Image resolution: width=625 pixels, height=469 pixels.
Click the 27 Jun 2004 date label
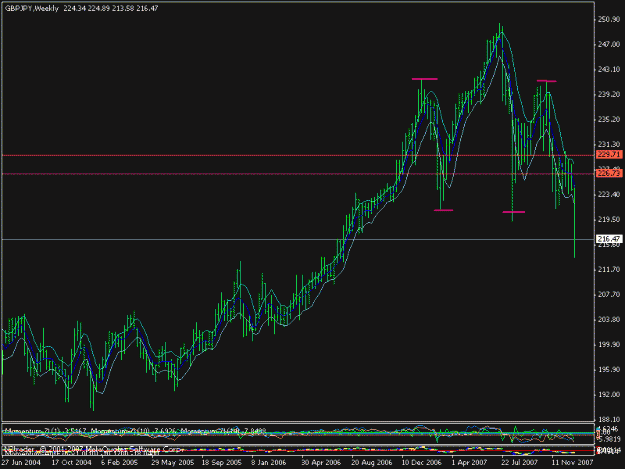pos(21,463)
